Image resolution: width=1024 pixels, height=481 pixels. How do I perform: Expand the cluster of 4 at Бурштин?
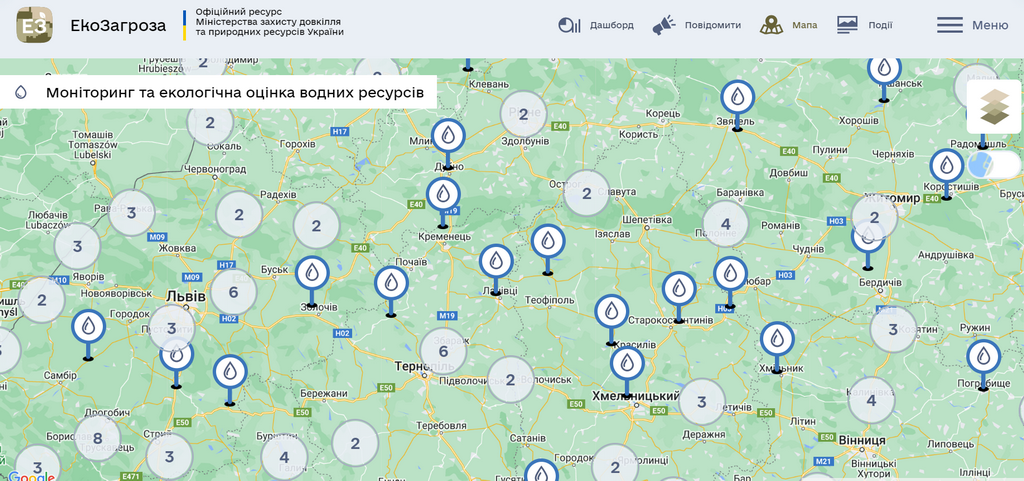pos(284,458)
